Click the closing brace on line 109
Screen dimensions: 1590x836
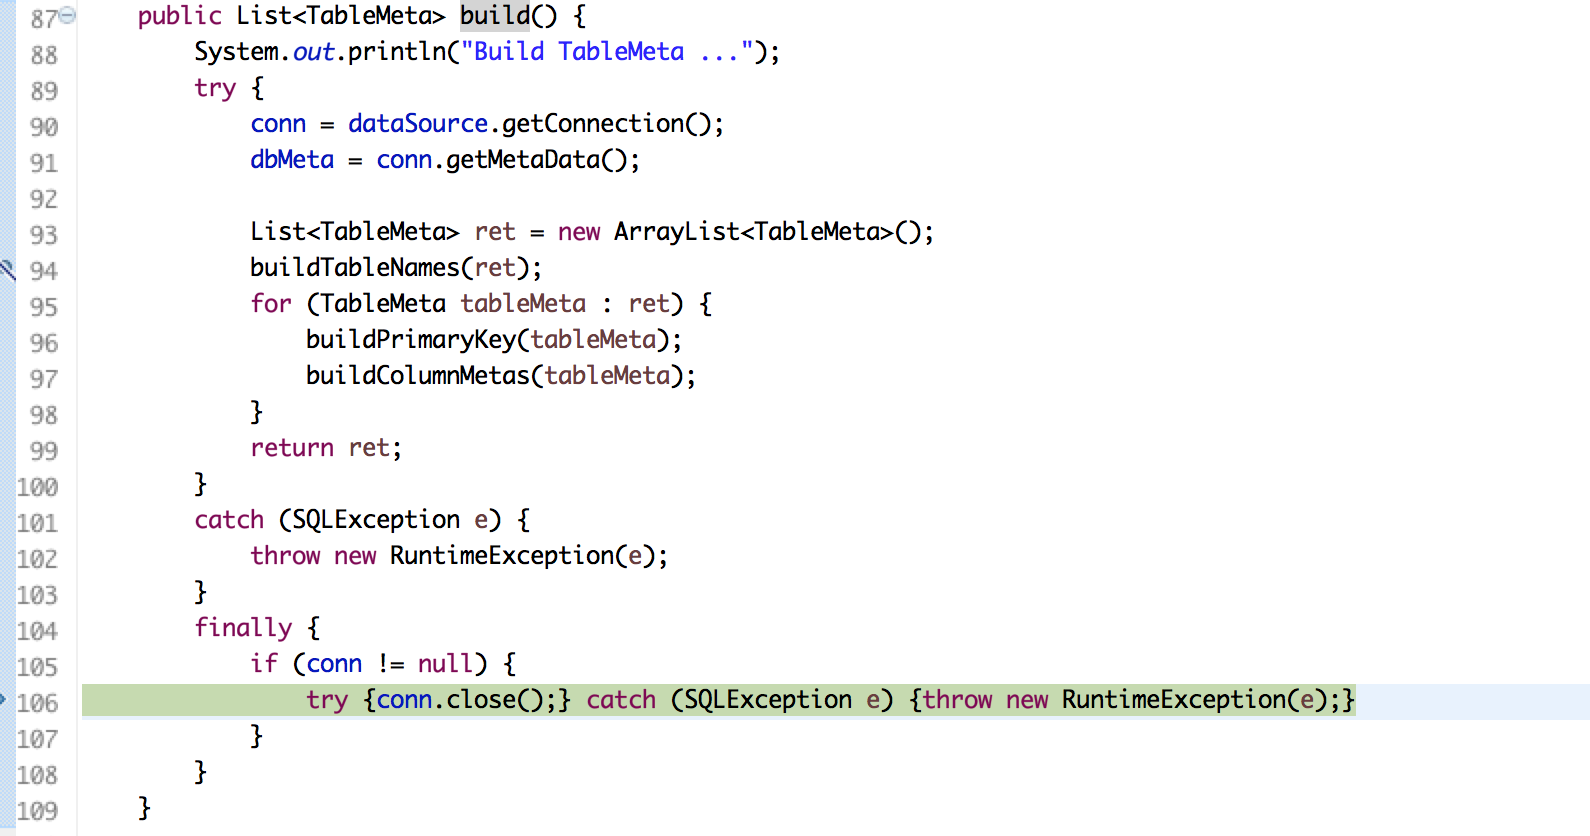click(x=144, y=808)
